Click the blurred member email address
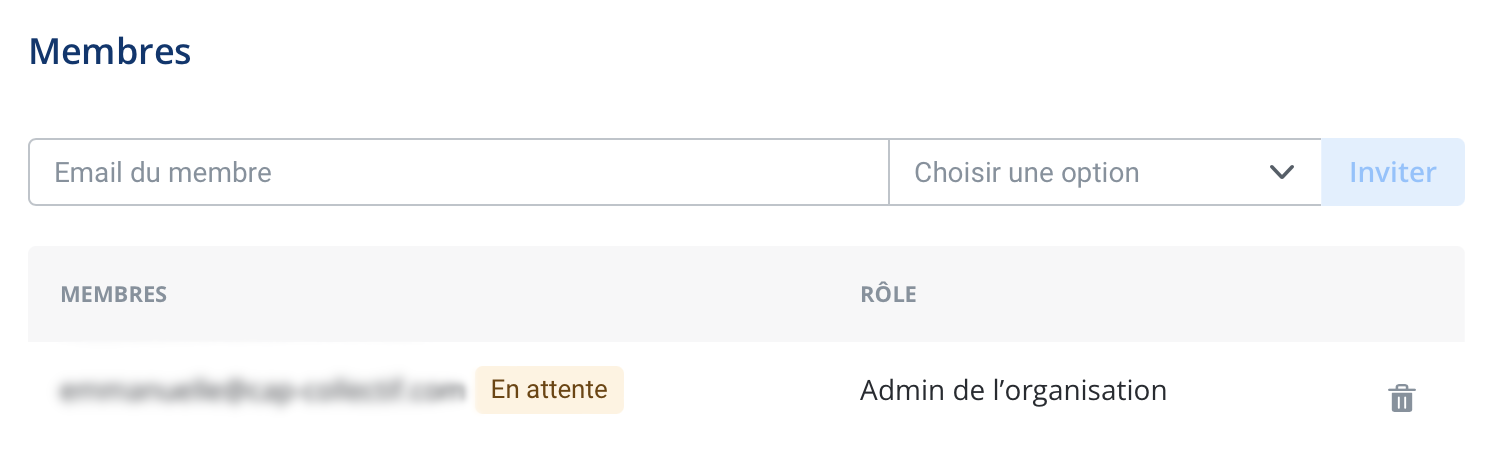1504x450 pixels. 263,390
